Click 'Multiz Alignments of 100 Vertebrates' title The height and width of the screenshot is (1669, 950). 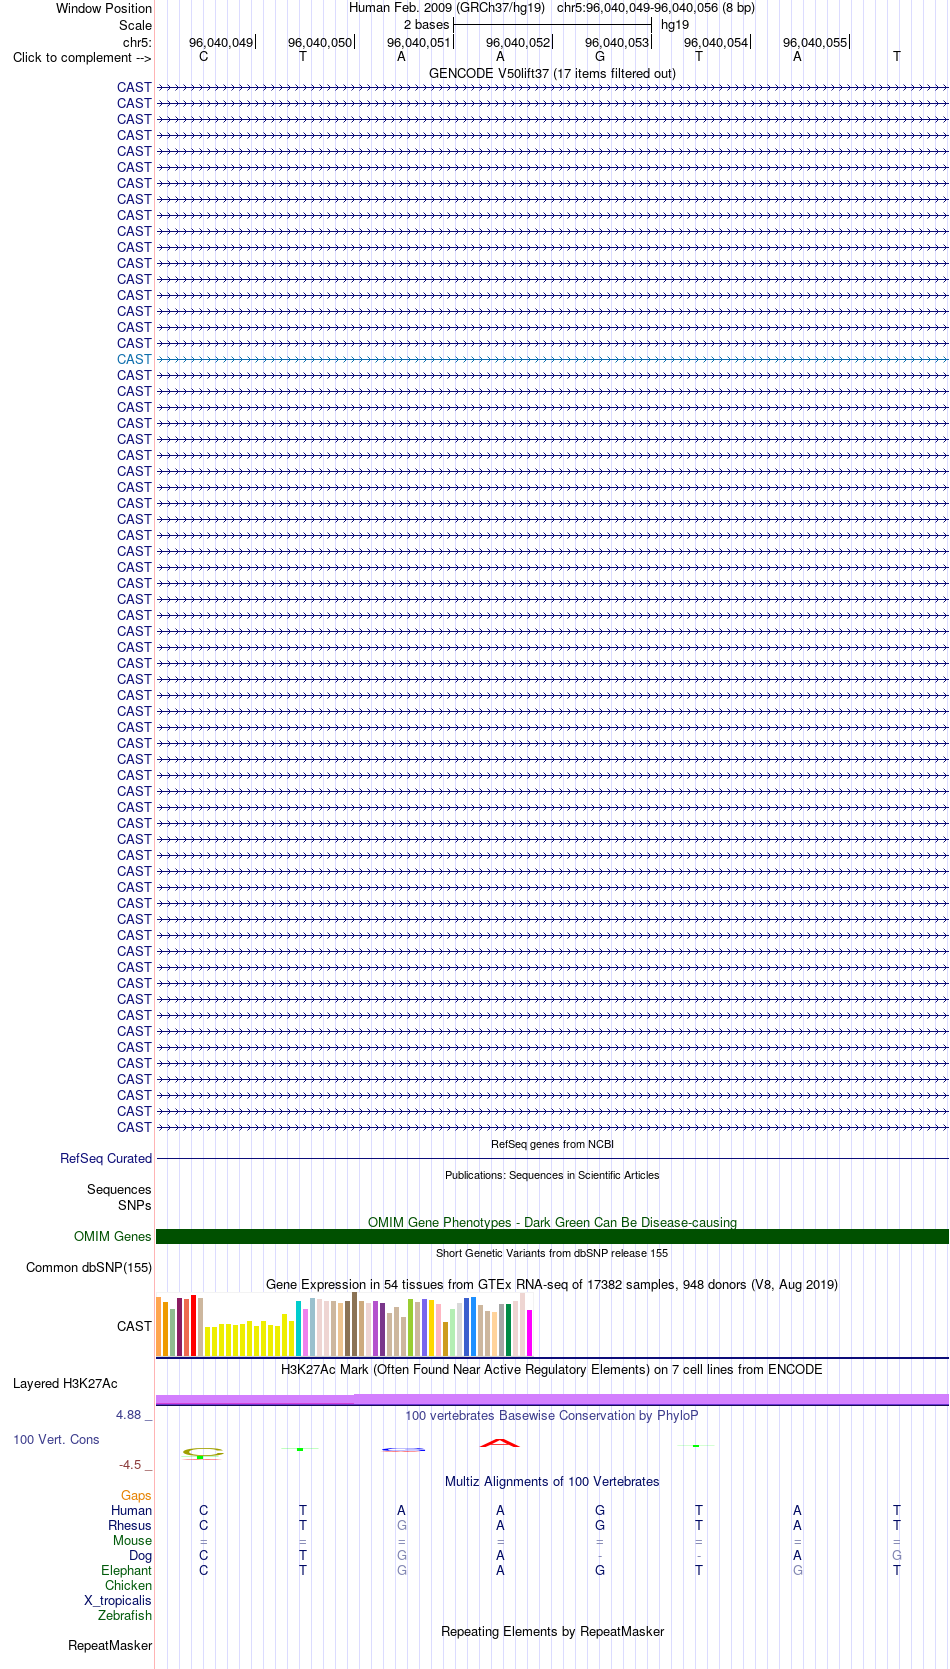(x=552, y=1481)
